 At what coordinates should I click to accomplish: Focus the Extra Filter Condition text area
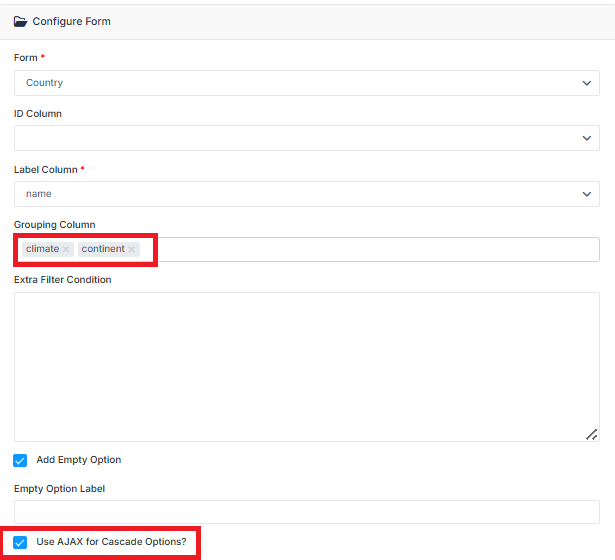[307, 367]
